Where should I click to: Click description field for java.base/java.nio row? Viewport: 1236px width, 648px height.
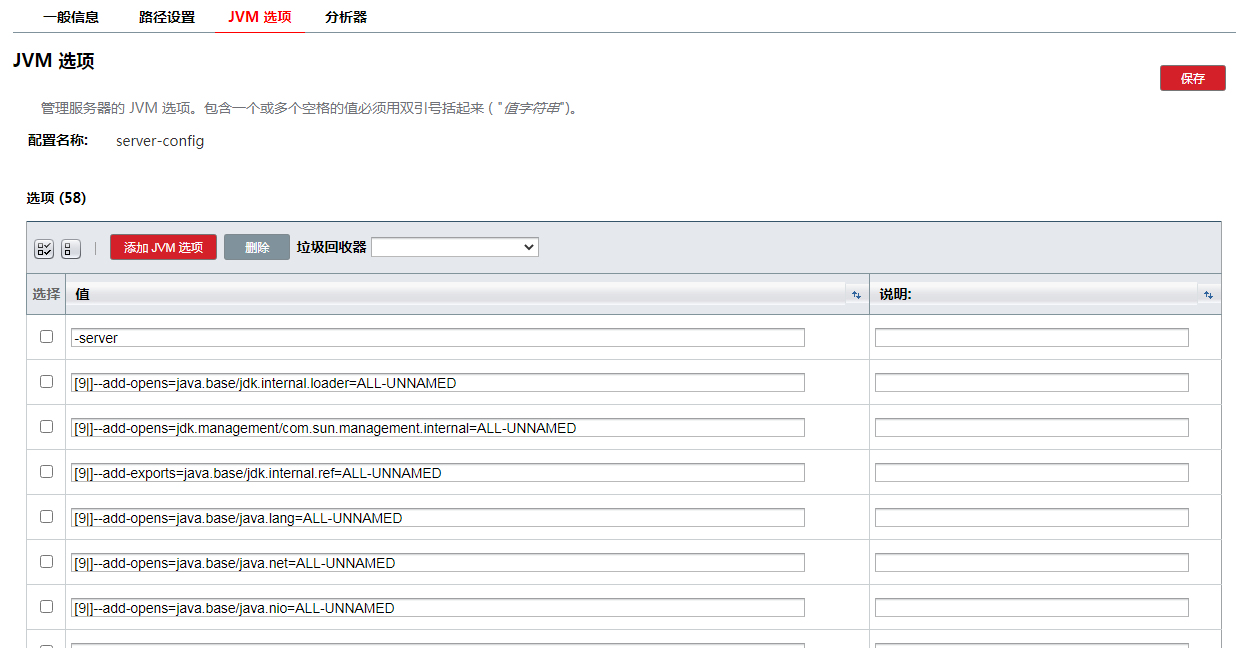pos(1031,608)
